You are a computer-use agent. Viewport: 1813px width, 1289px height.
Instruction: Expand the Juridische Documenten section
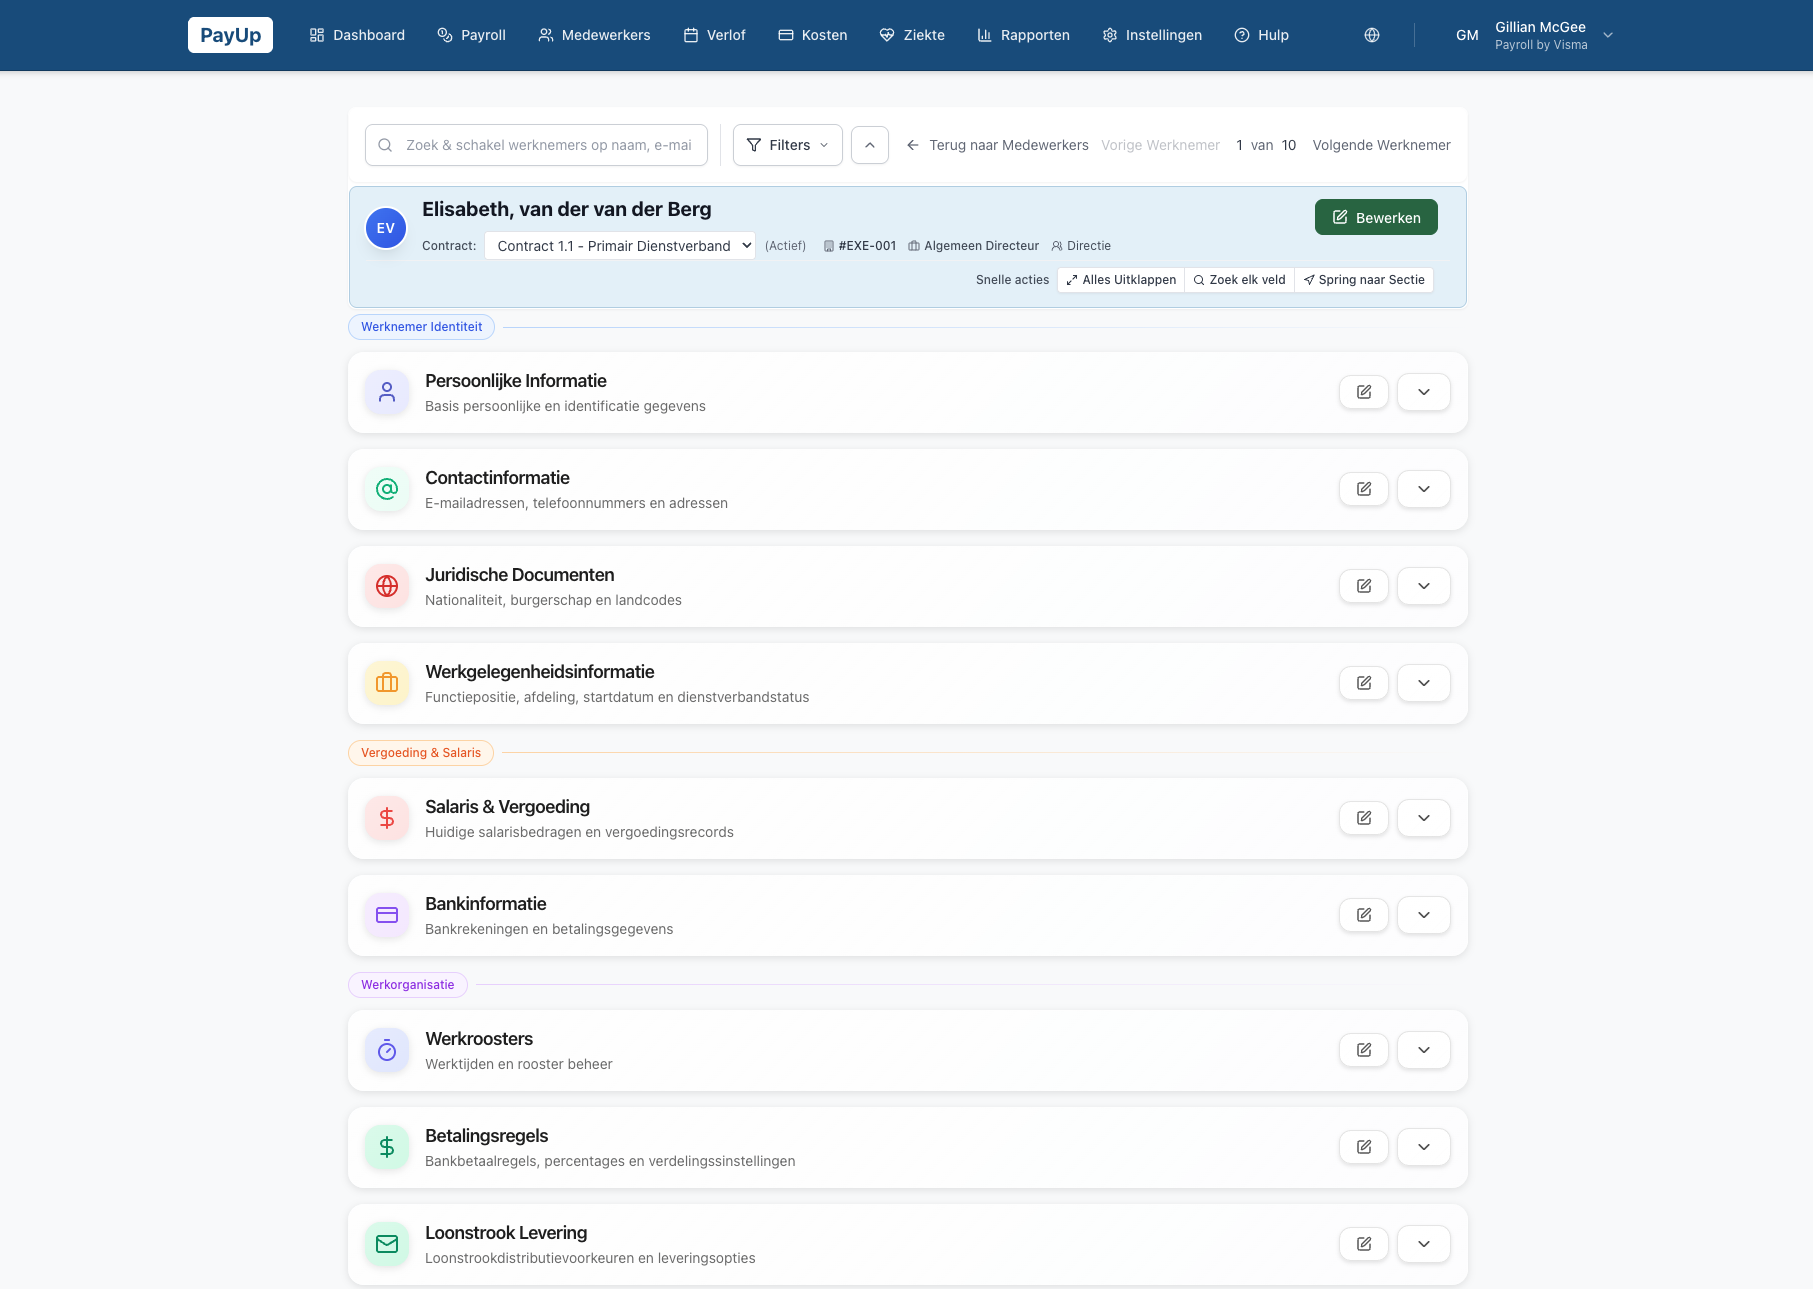pyautogui.click(x=1423, y=586)
